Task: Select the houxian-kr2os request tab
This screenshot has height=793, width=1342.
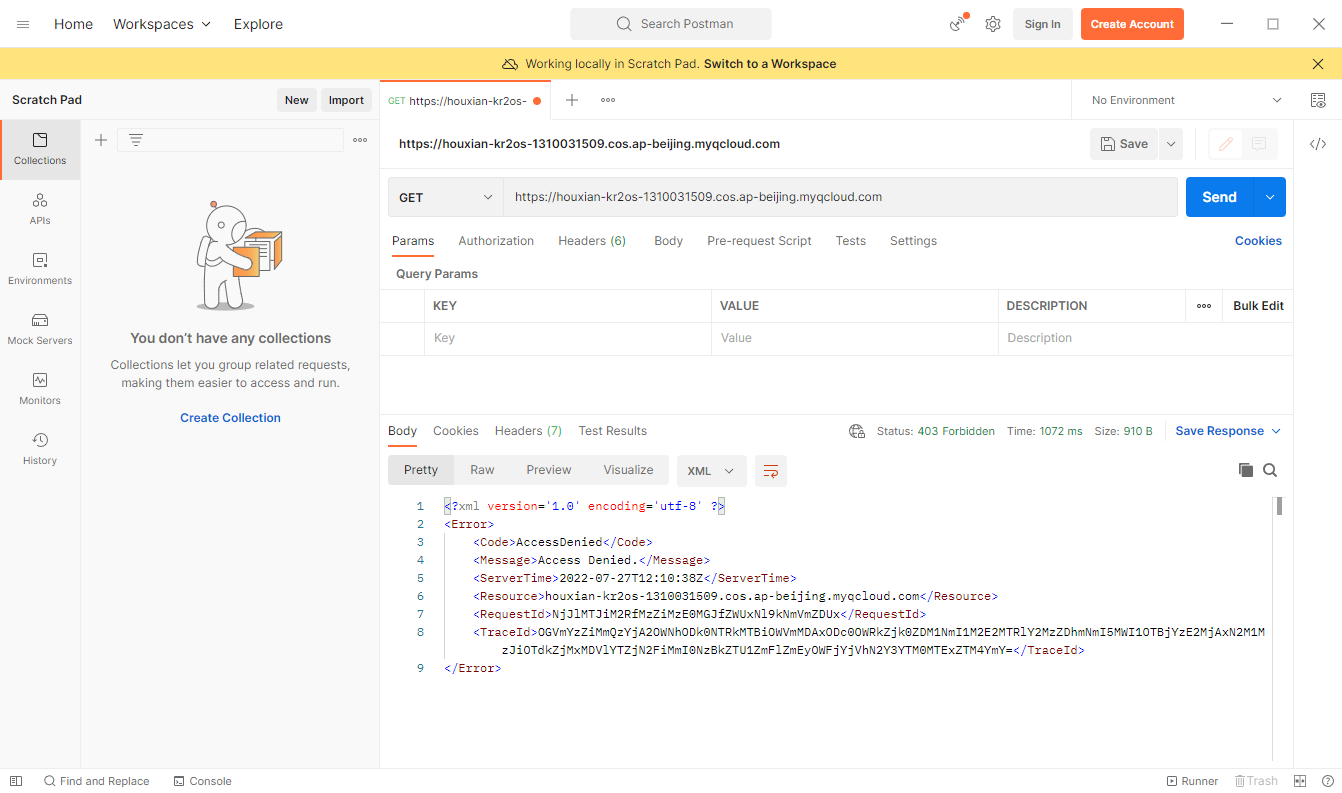Action: tap(465, 101)
